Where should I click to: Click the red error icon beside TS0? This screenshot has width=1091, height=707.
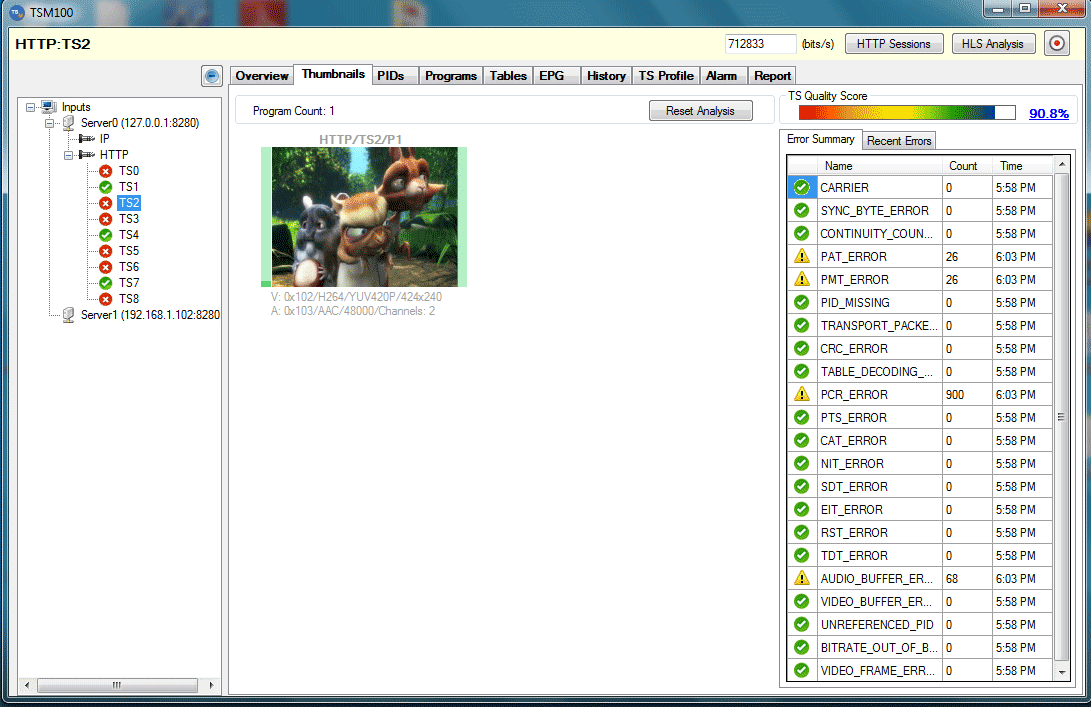pos(105,171)
